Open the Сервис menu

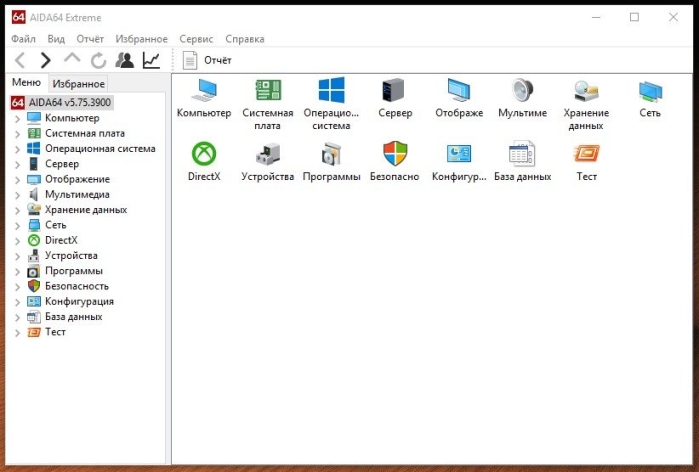(196, 39)
